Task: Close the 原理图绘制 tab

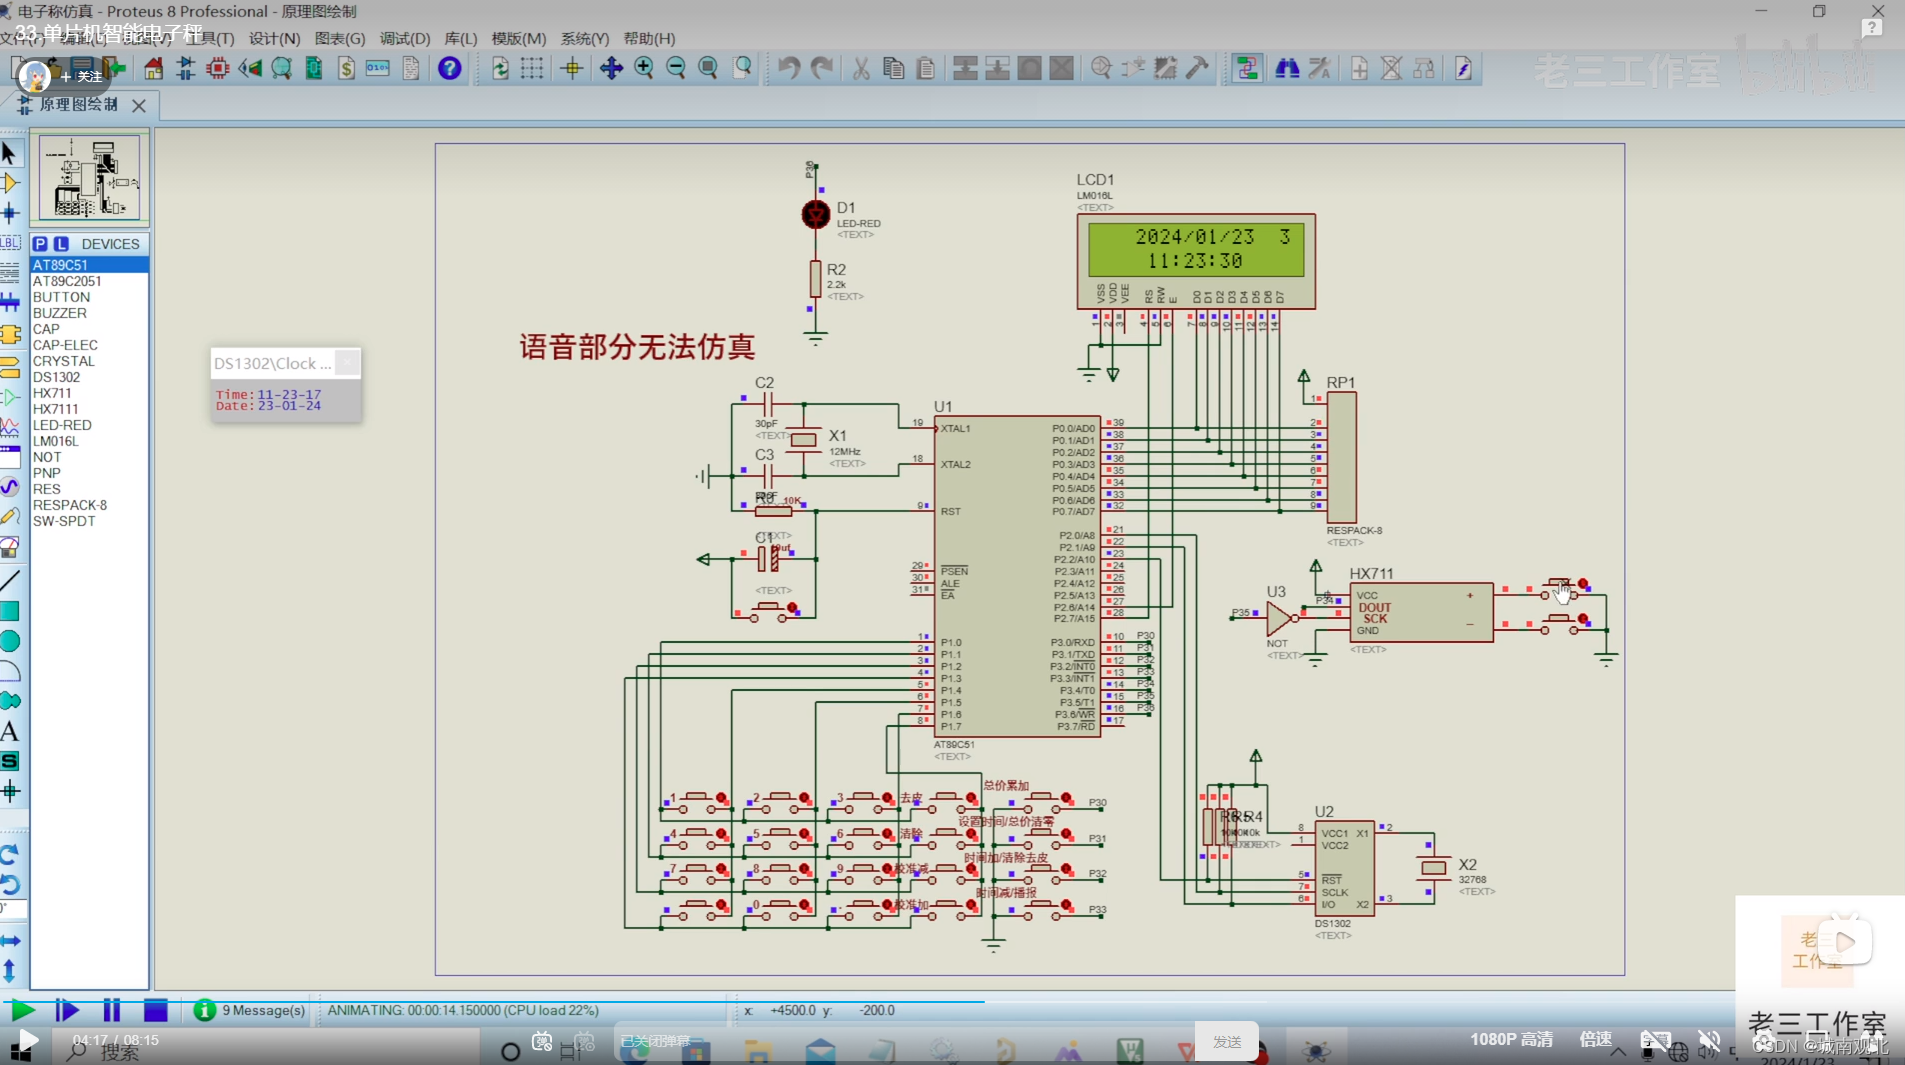Action: (139, 105)
